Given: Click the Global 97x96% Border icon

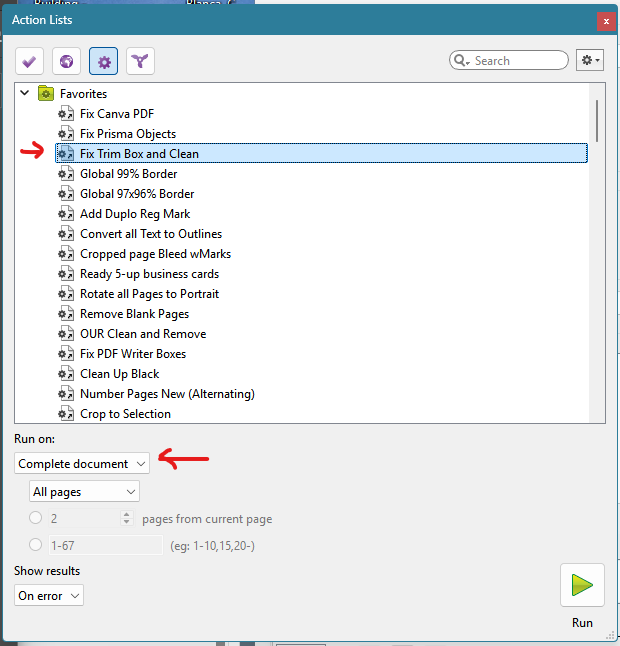Looking at the screenshot, I should (66, 193).
